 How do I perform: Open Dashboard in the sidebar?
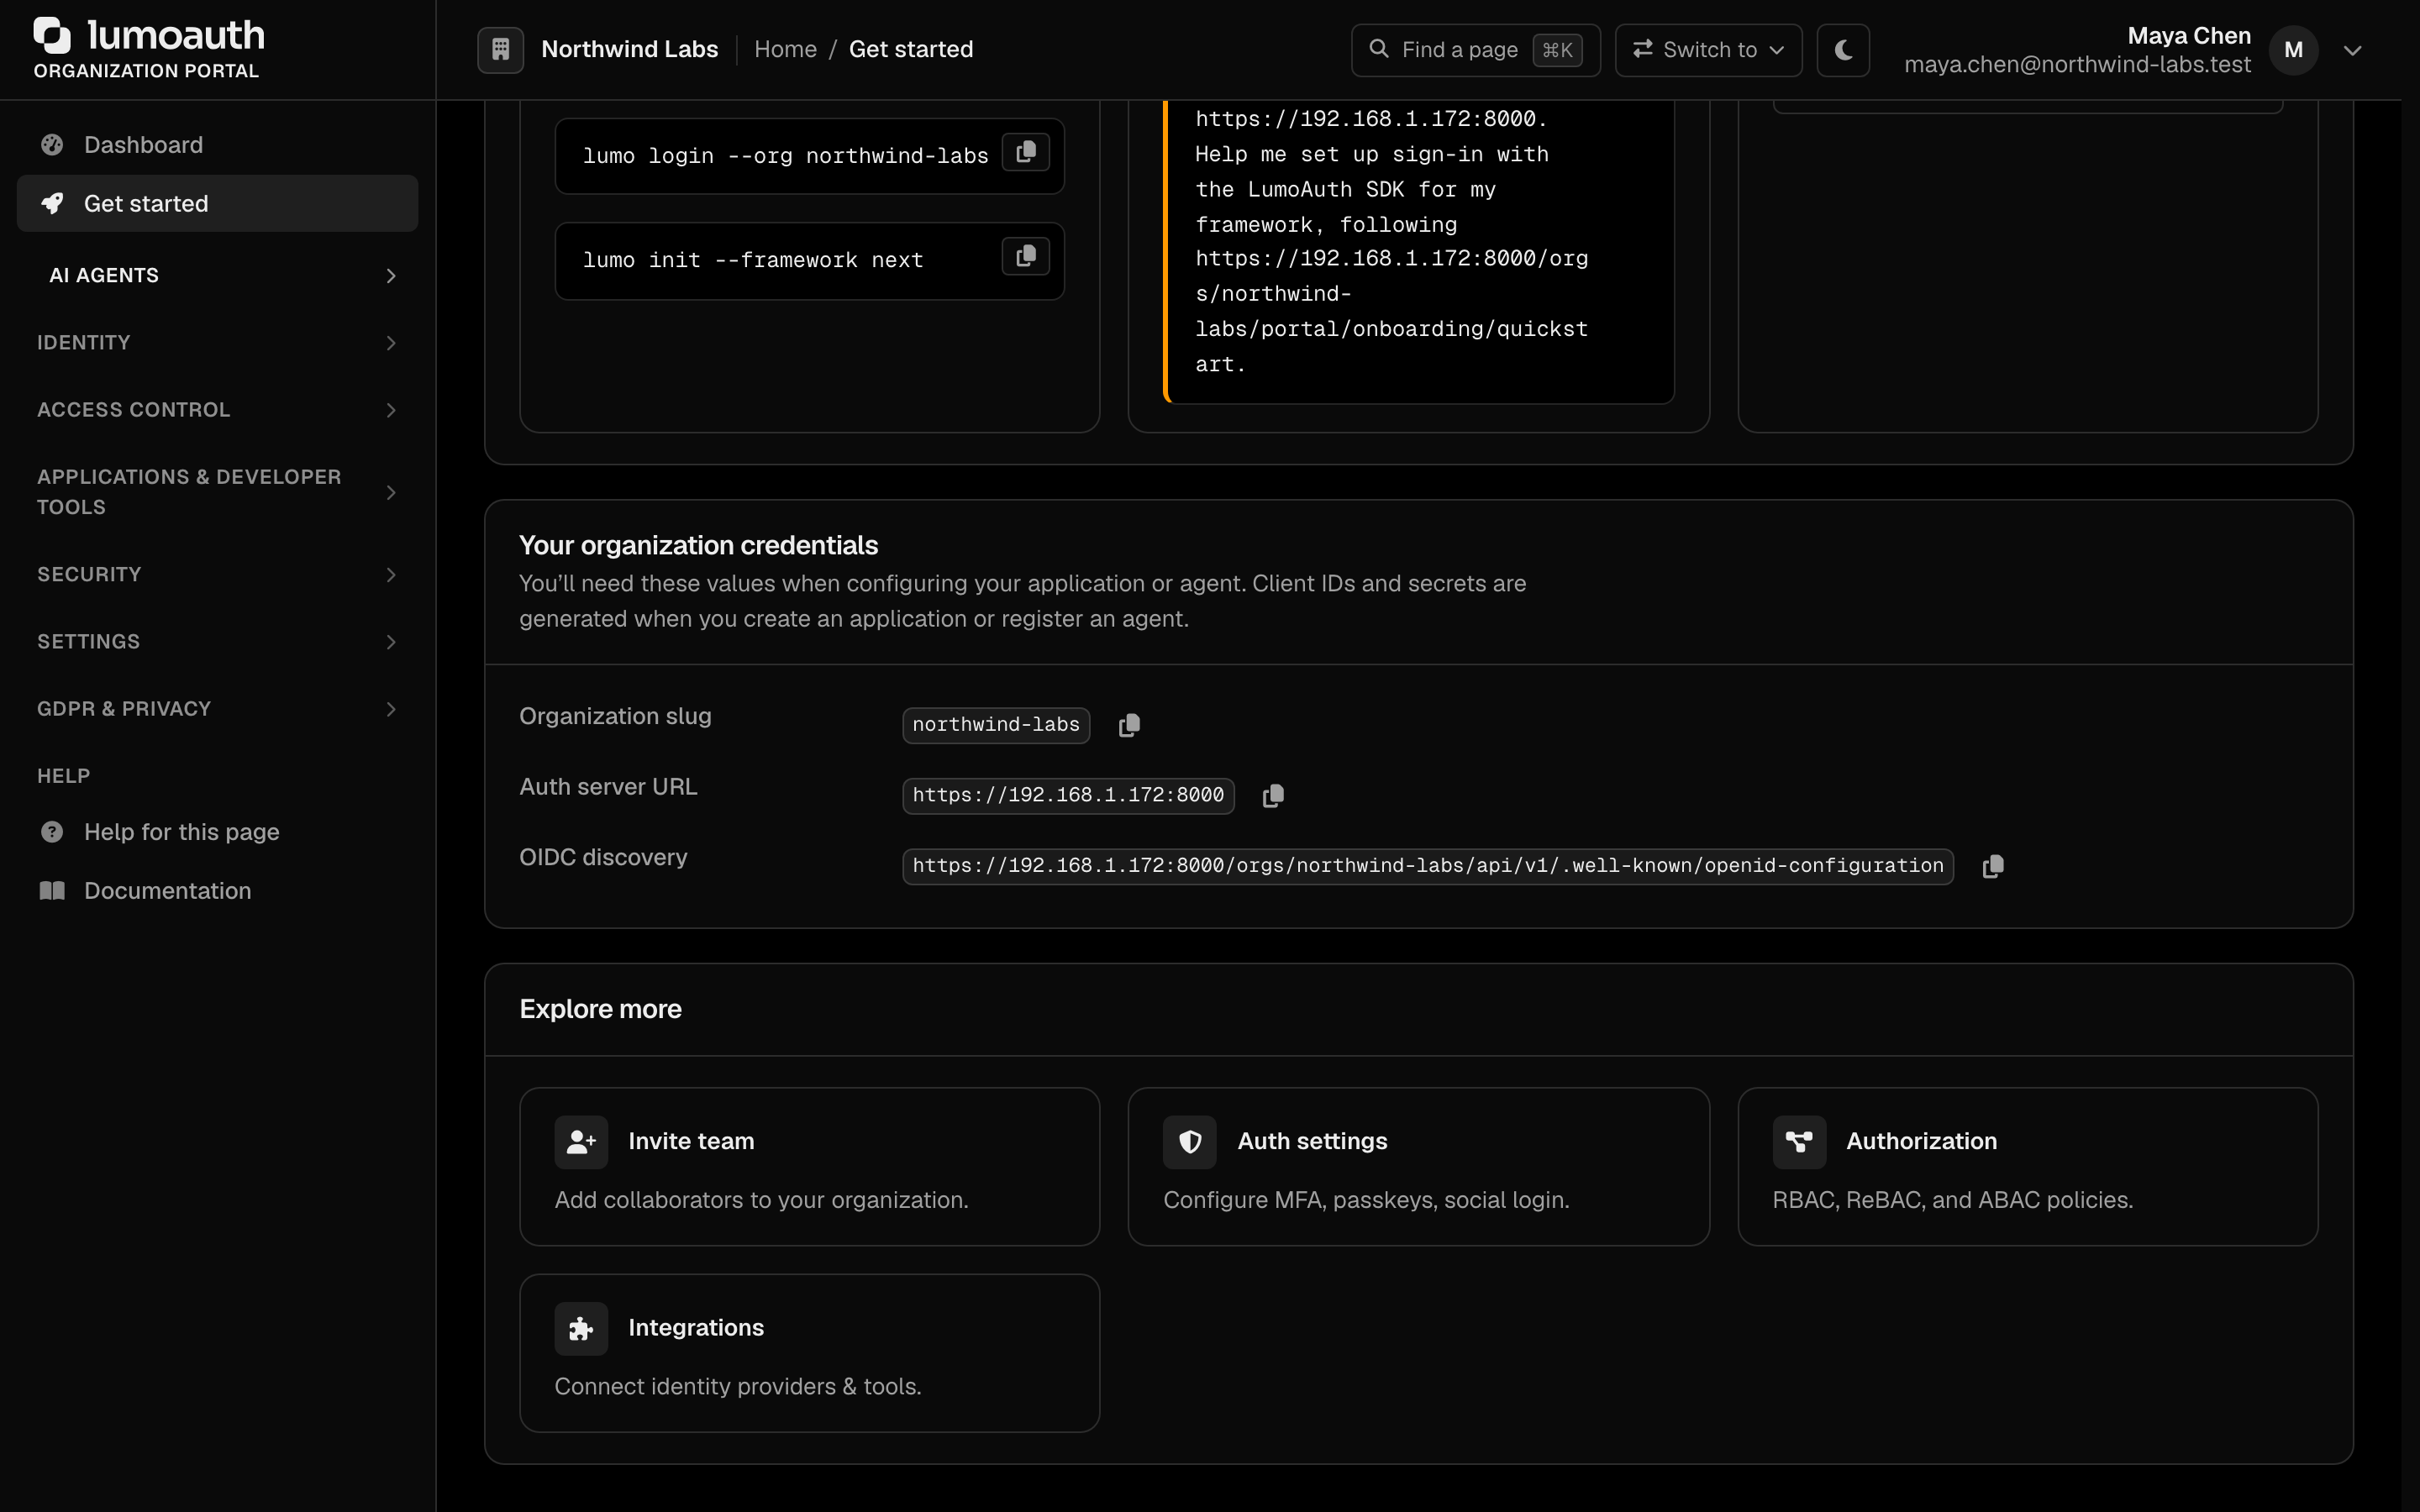tap(217, 145)
